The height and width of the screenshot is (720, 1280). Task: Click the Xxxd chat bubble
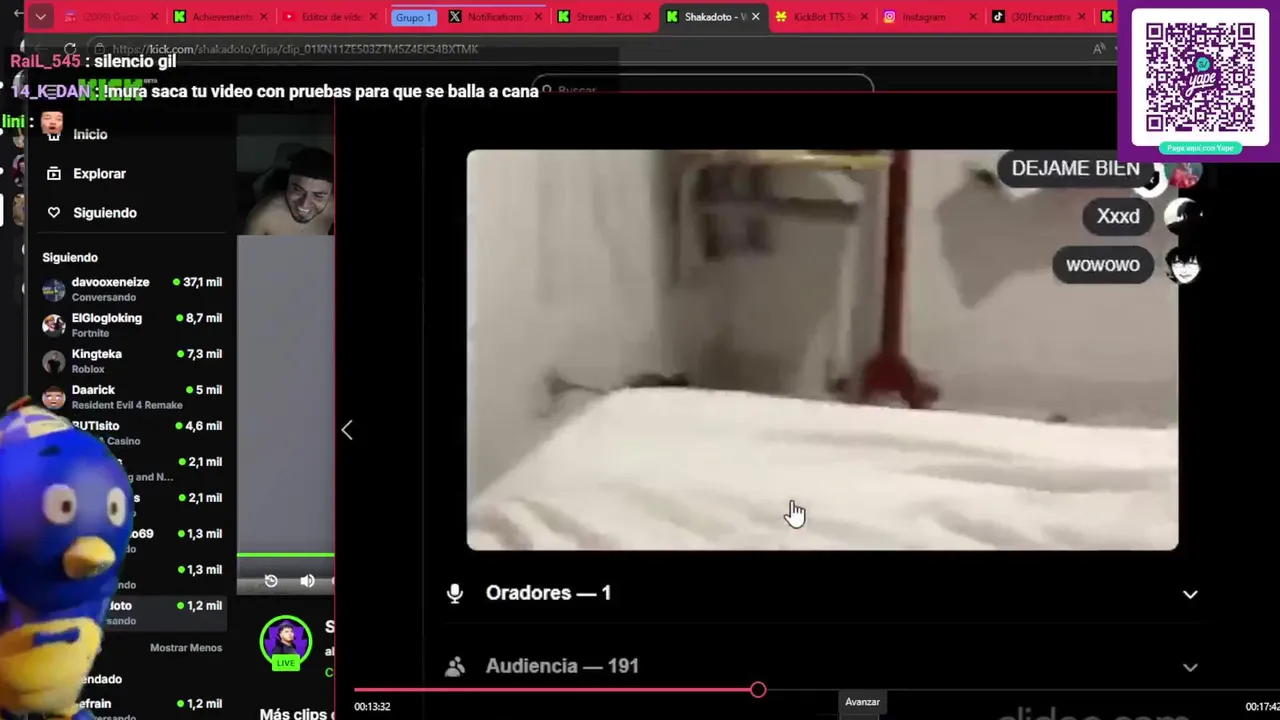[x=1118, y=216]
